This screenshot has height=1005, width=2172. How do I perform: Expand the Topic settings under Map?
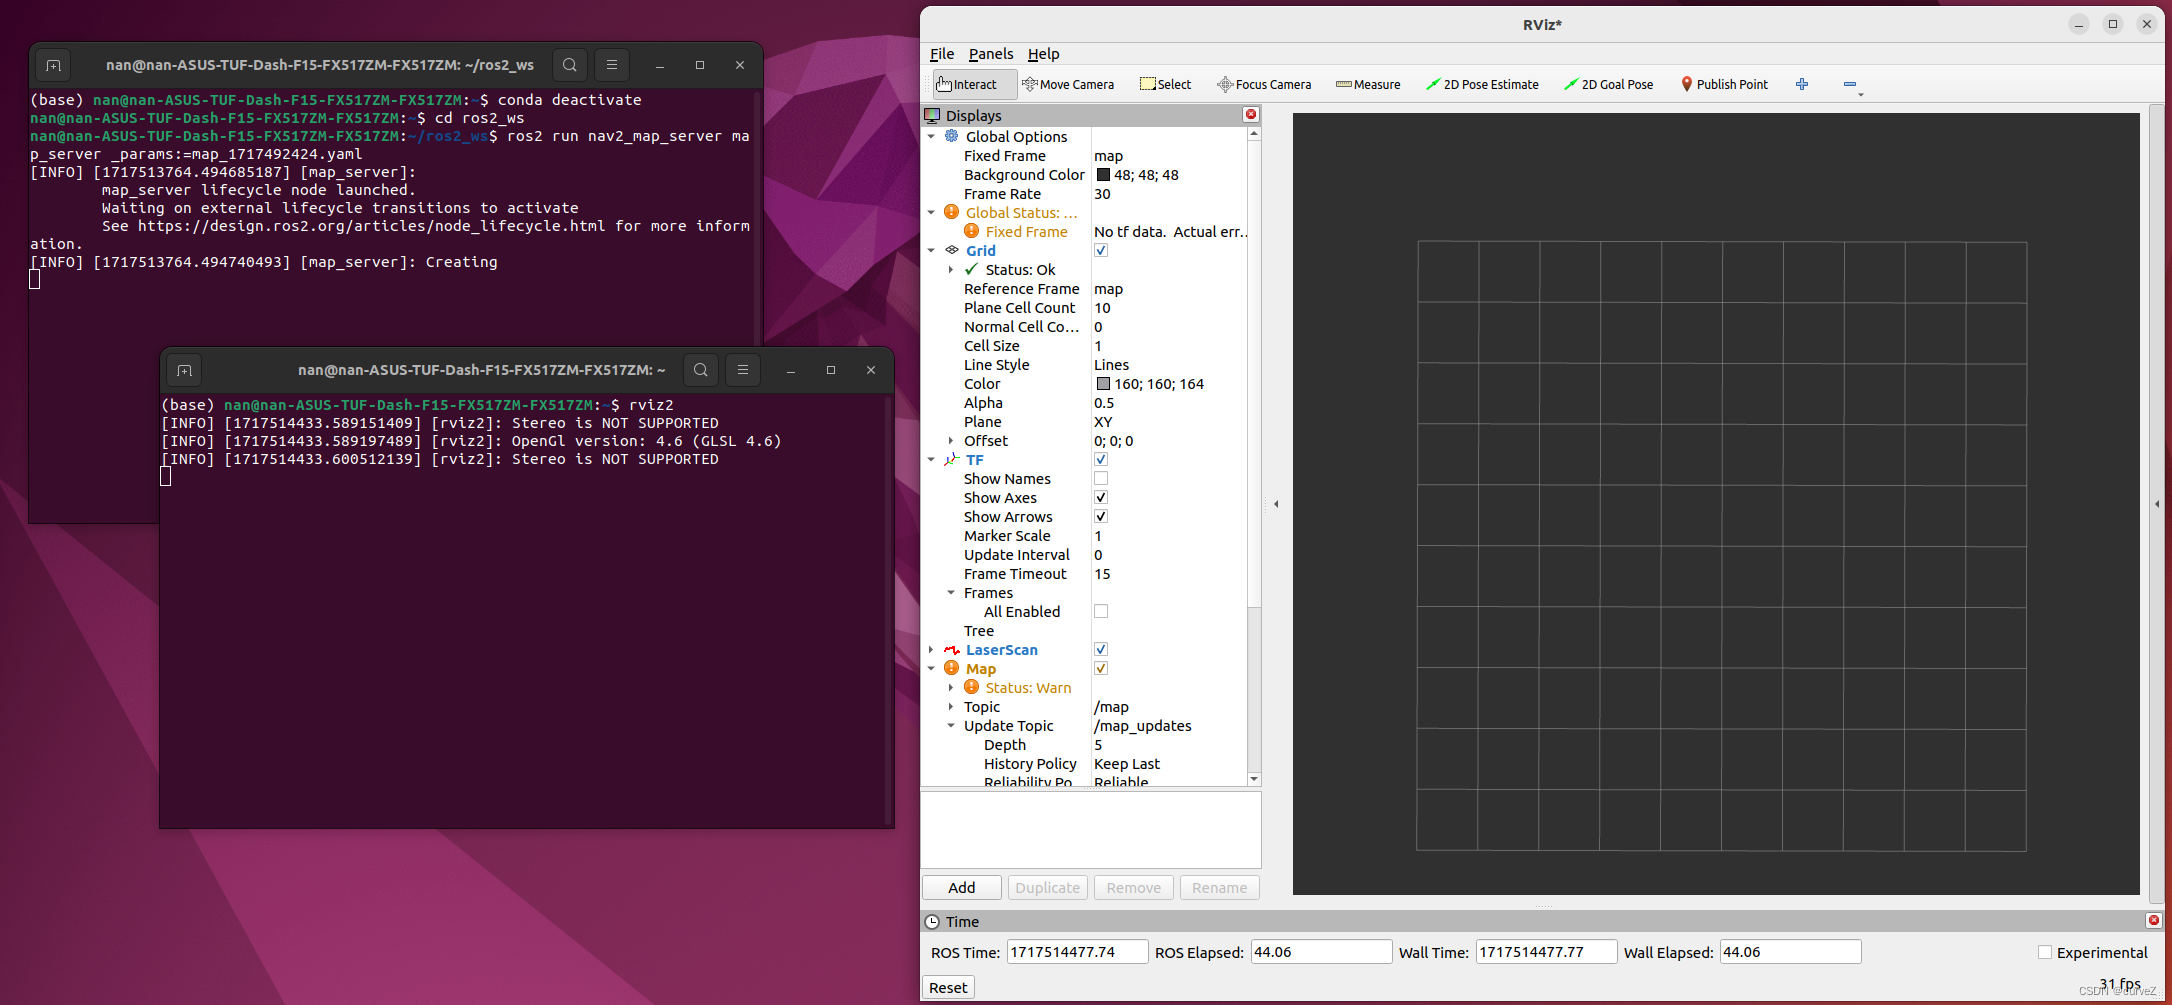coord(951,707)
